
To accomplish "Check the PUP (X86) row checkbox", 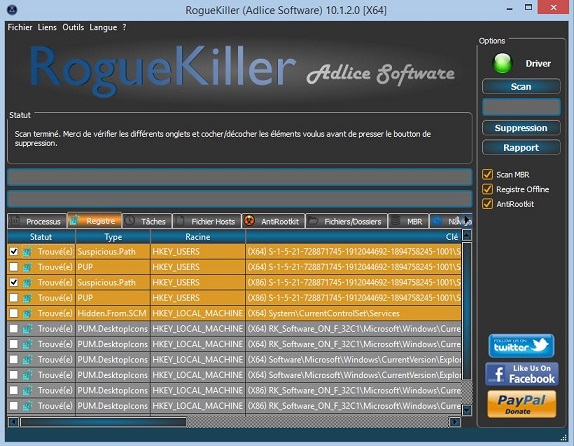I will tap(14, 298).
